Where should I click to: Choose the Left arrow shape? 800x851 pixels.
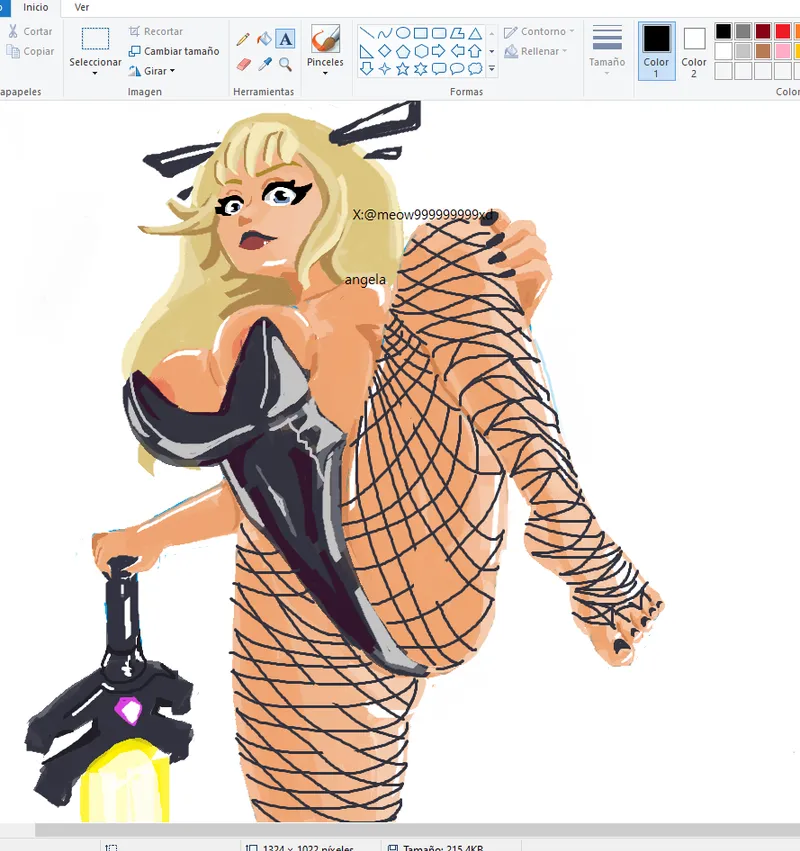457,52
